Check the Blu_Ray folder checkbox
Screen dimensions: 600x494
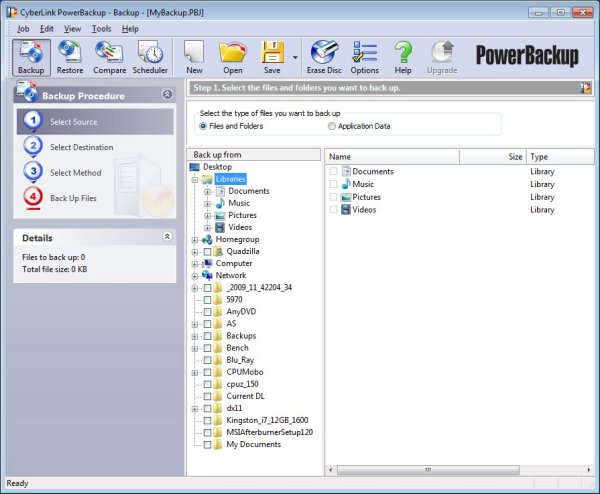[x=207, y=360]
